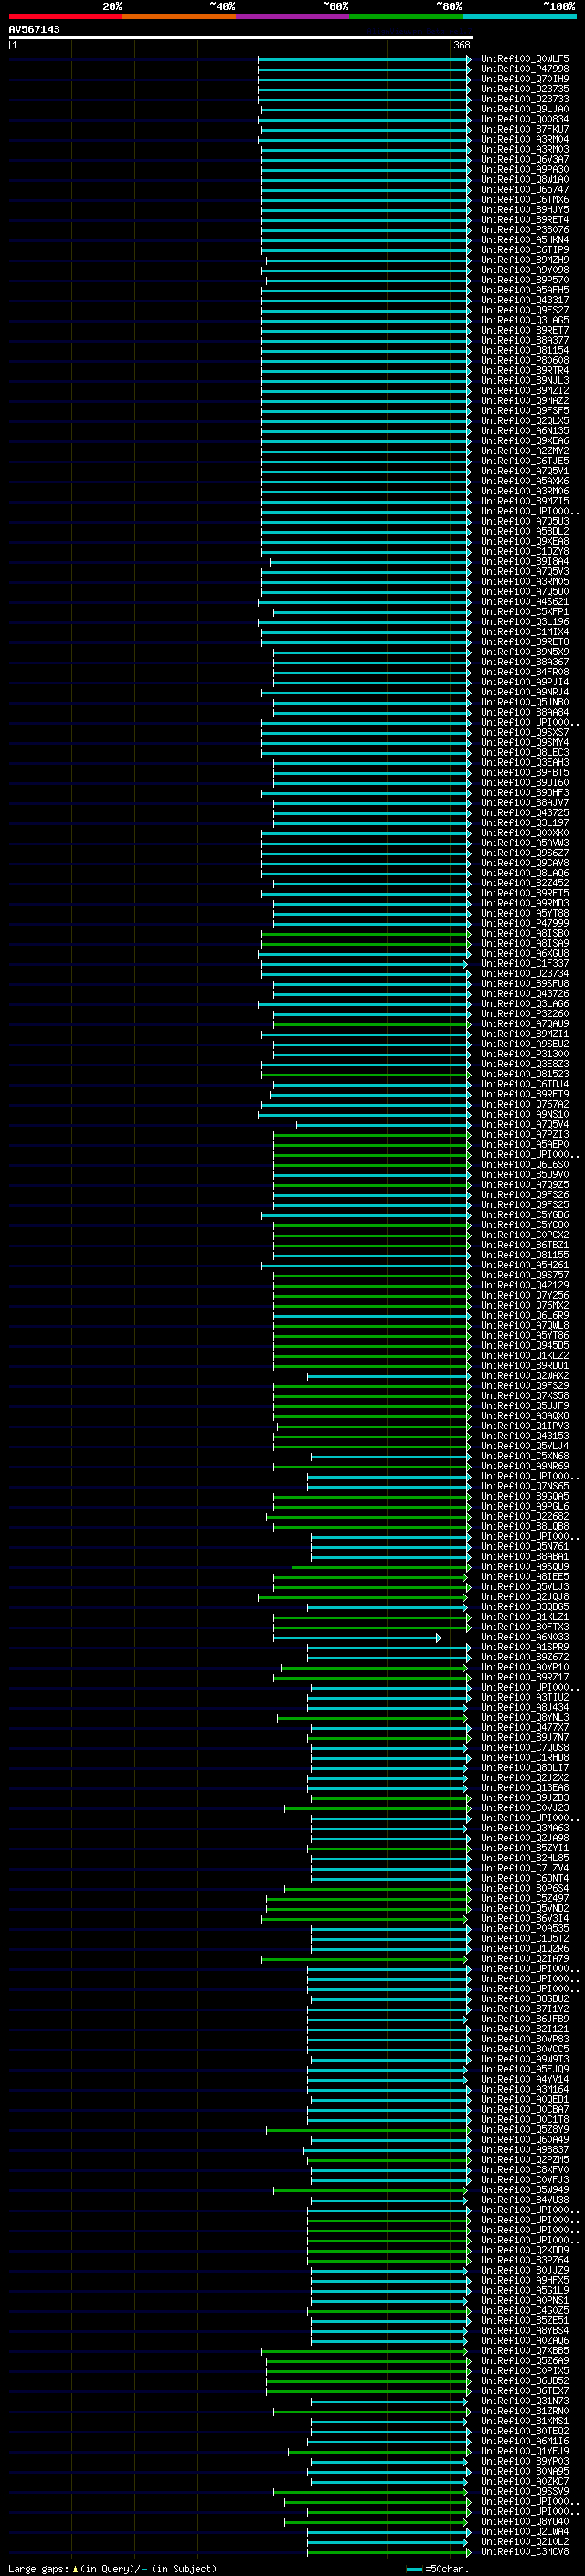585x2576 pixels.
Task: Click the hit label UniRef100_Q8YU40
Action: pos(525,2521)
